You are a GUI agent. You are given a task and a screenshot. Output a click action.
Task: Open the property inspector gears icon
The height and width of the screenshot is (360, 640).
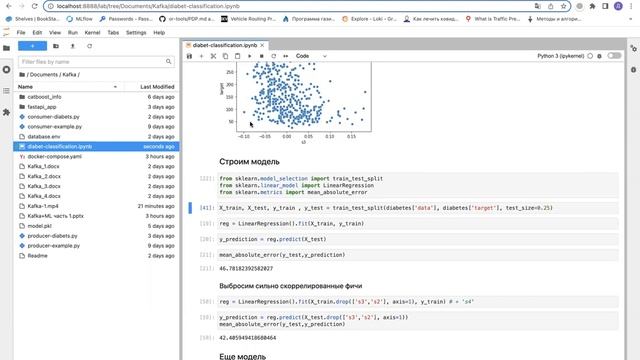coord(633,48)
